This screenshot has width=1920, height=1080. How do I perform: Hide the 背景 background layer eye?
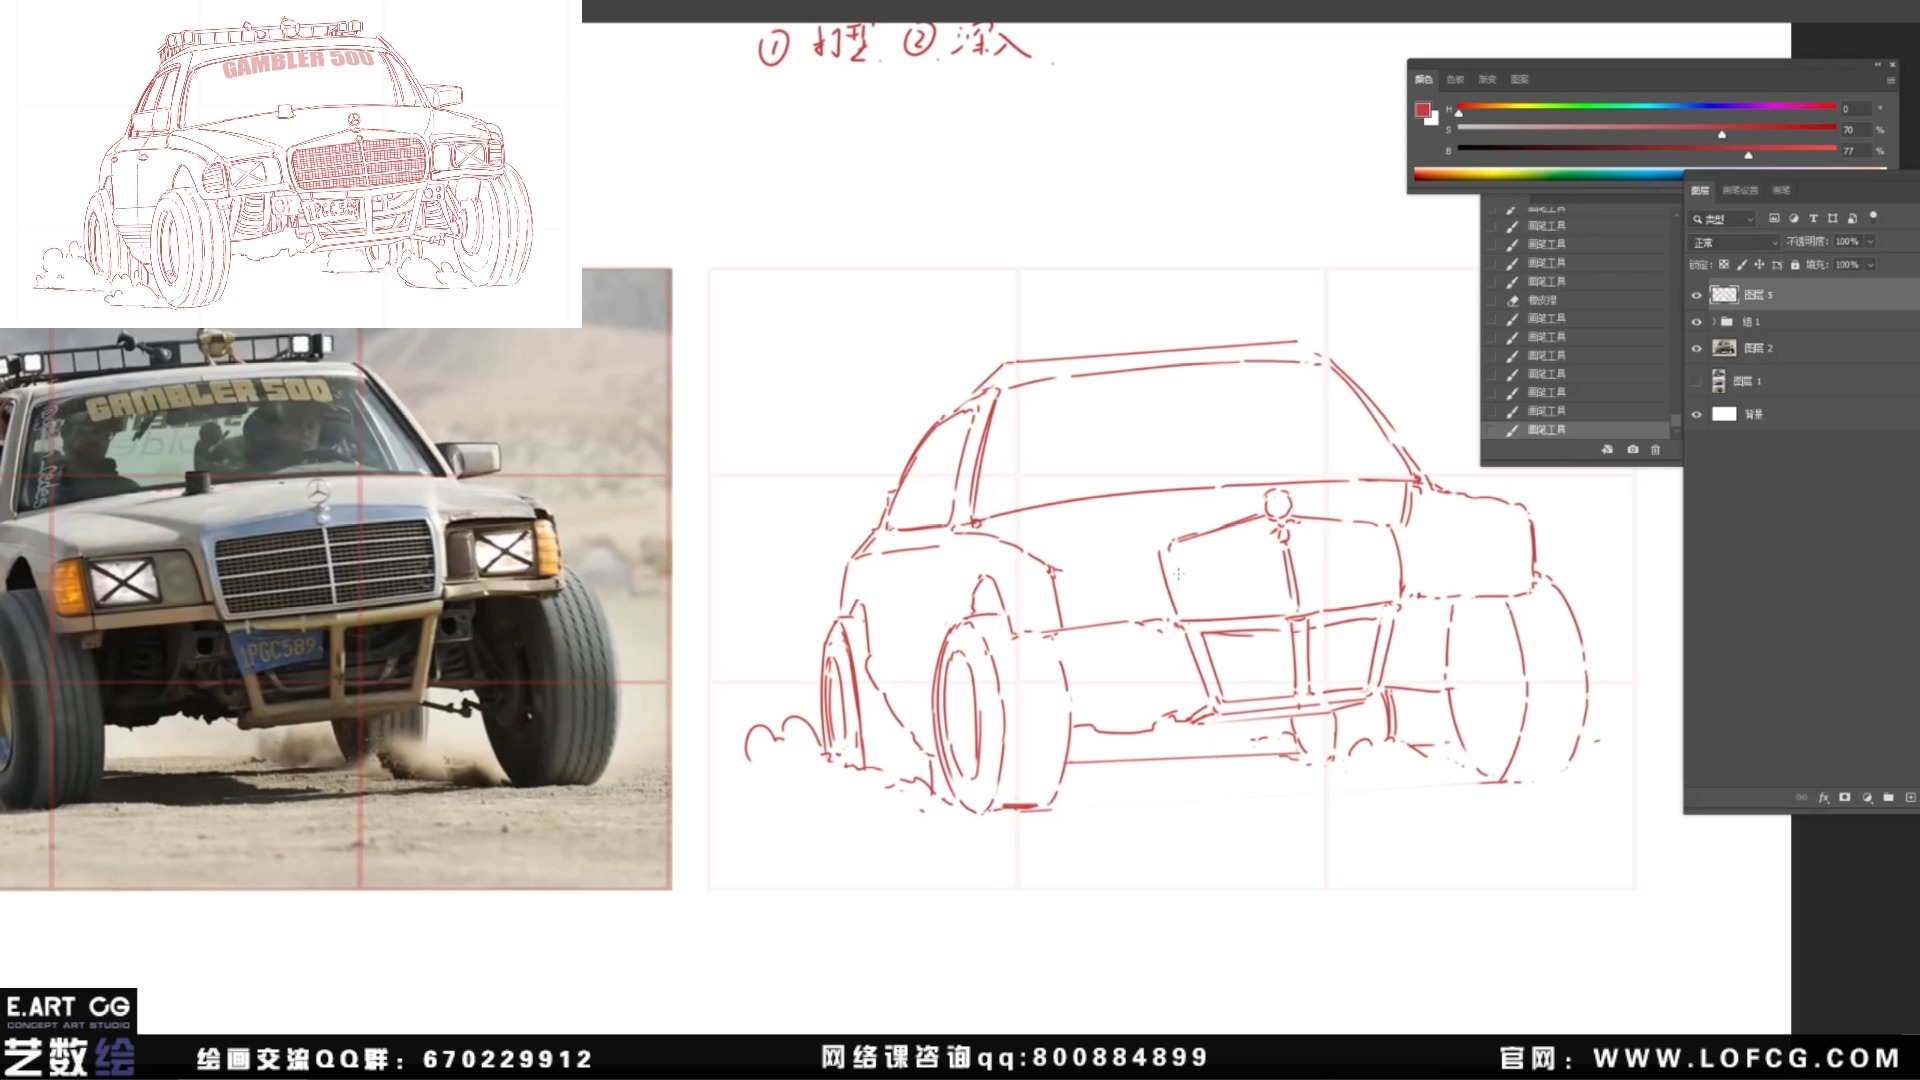click(x=1696, y=414)
